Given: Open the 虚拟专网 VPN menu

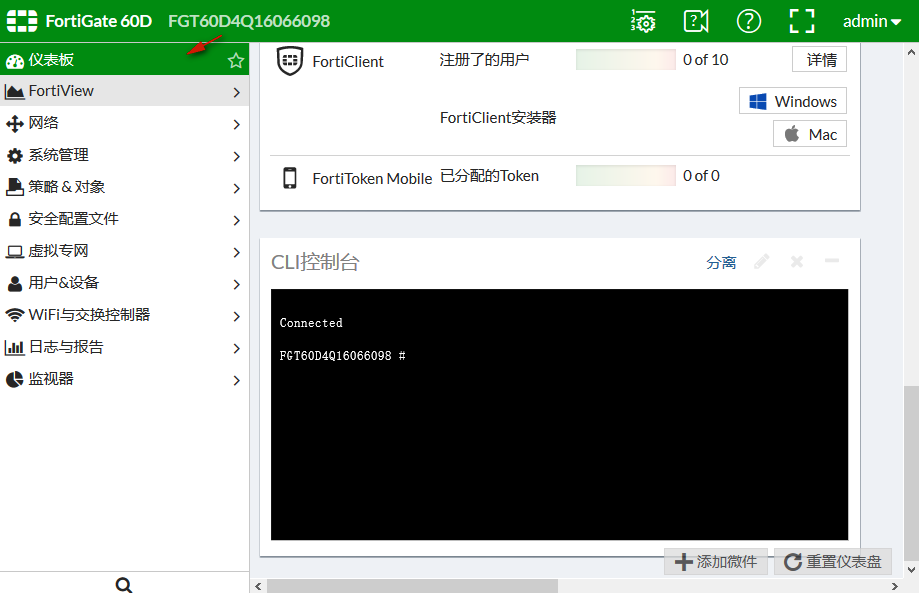Looking at the screenshot, I should (124, 251).
